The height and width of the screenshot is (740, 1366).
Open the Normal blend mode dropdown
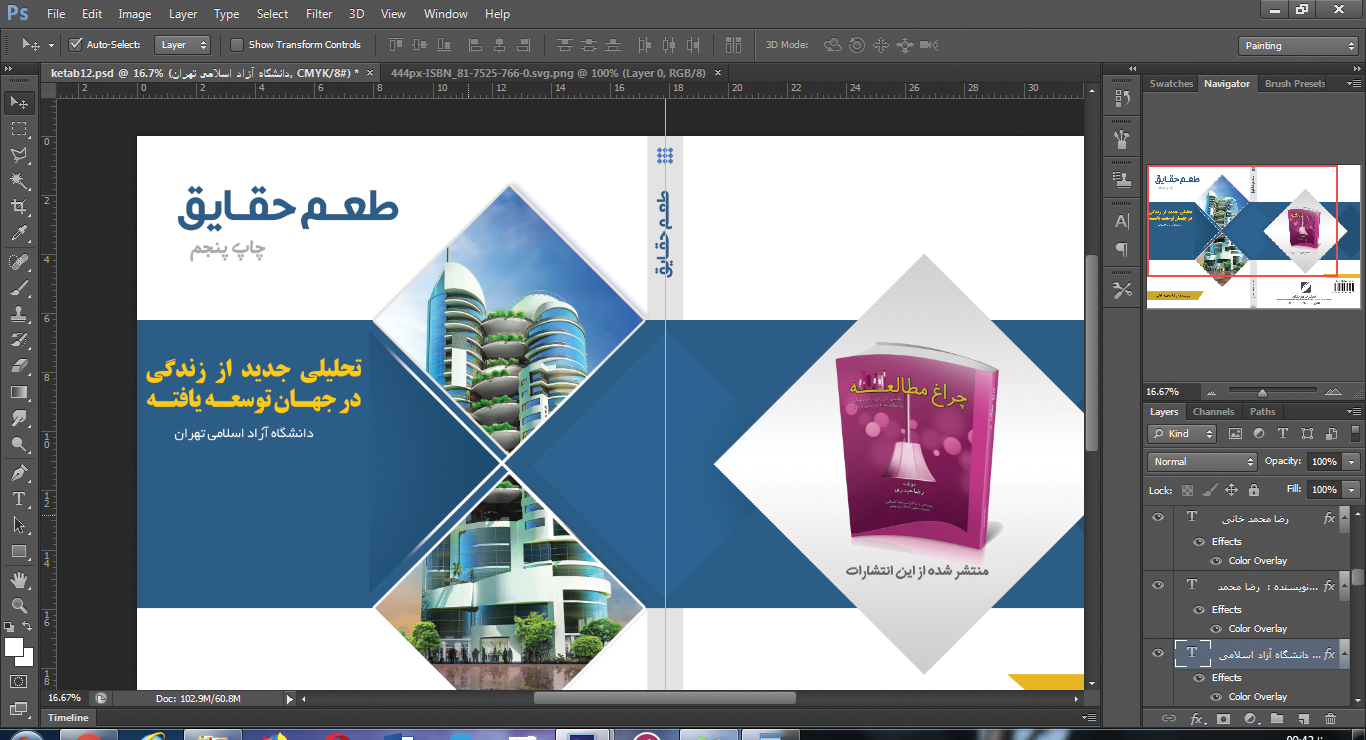tap(1203, 462)
